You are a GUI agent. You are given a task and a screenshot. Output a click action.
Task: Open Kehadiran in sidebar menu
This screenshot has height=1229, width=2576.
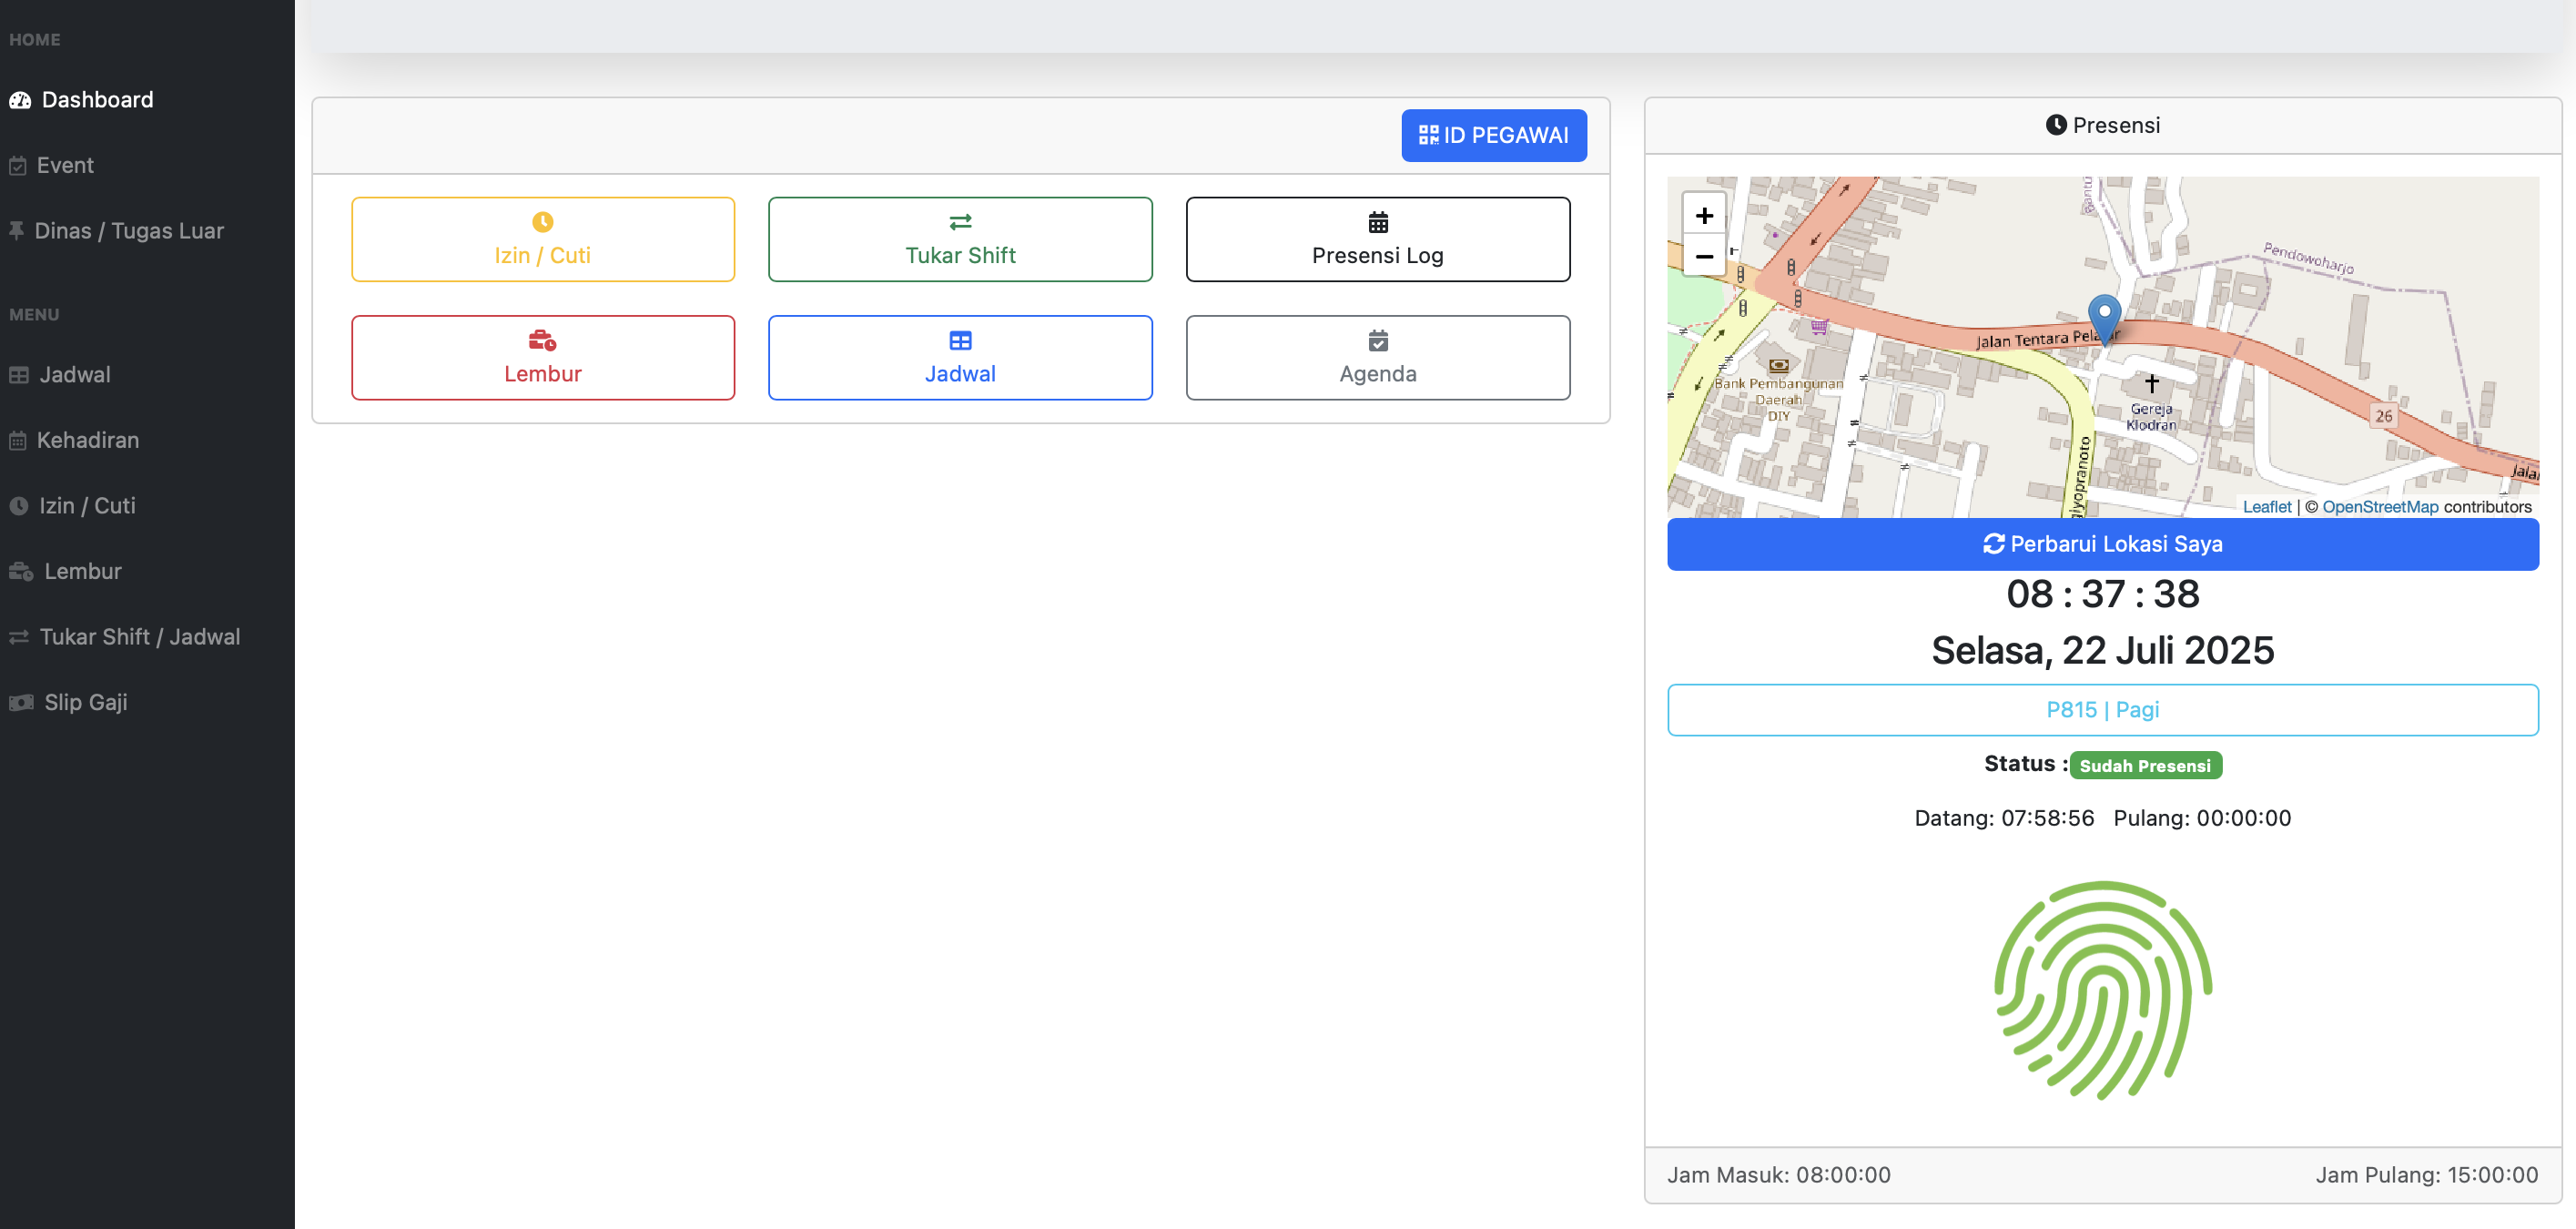[87, 440]
